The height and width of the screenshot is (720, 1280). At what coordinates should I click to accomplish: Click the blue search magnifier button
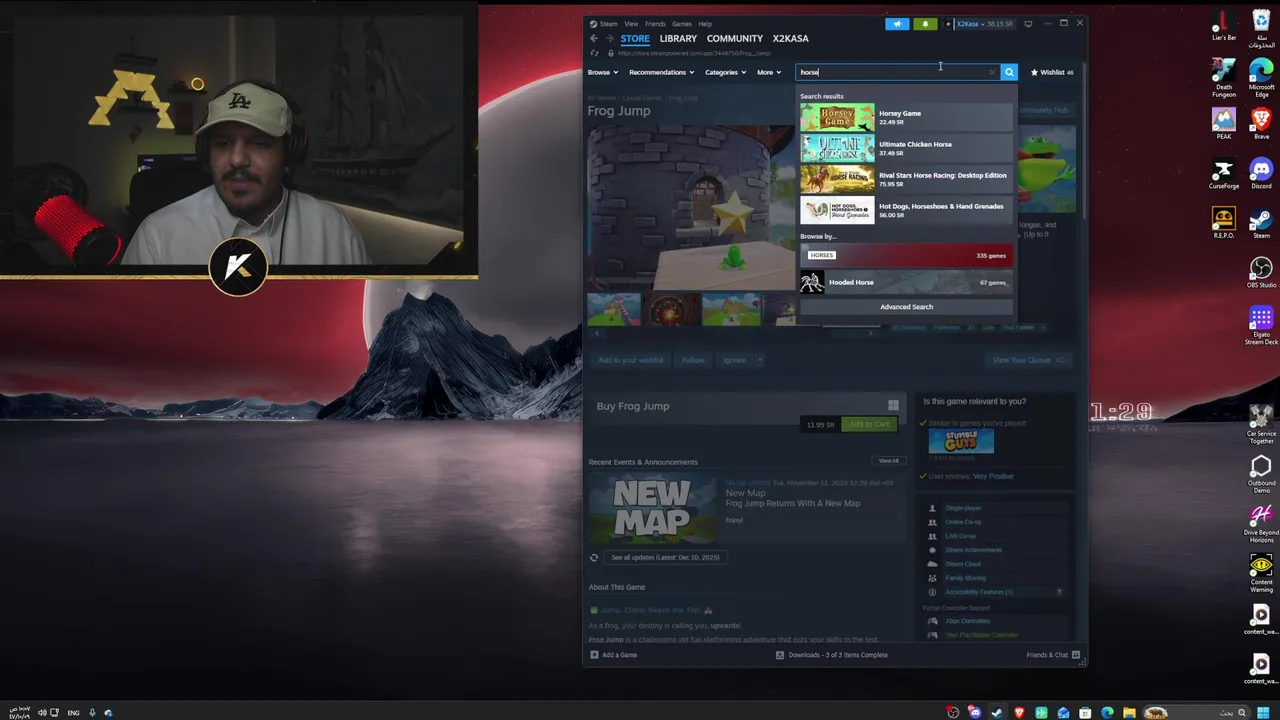tap(1009, 72)
